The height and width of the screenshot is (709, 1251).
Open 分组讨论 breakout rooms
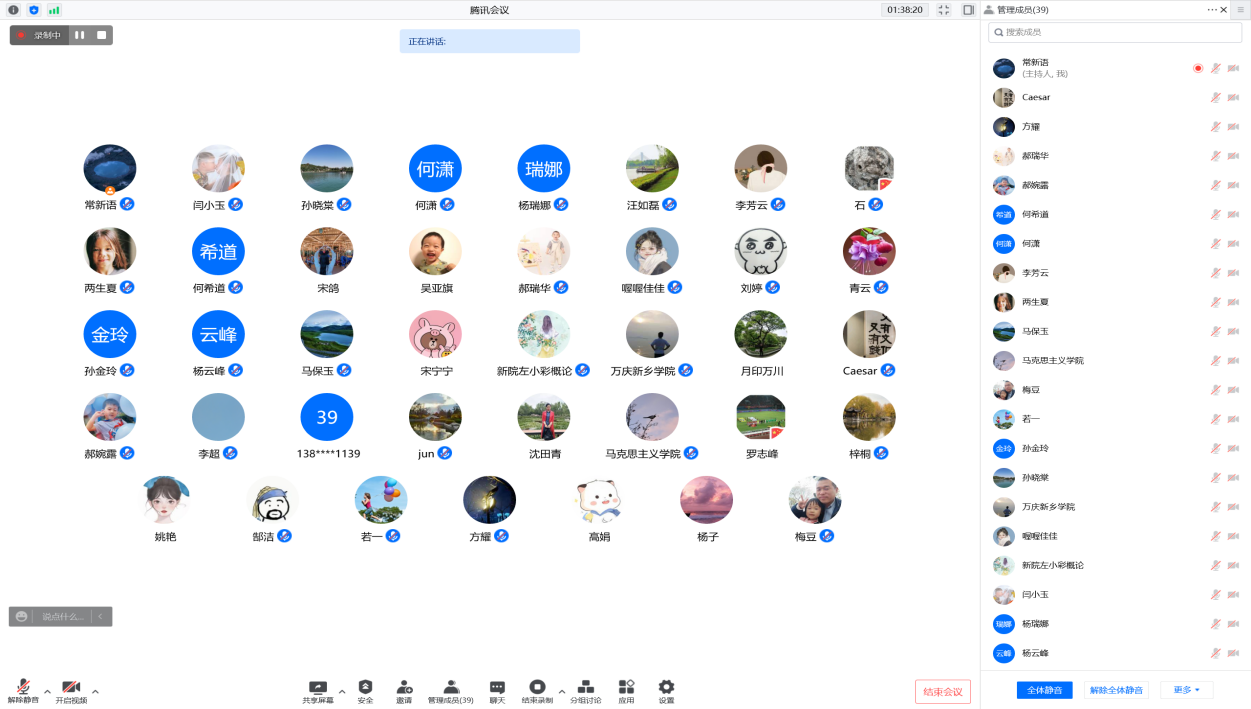(x=586, y=691)
